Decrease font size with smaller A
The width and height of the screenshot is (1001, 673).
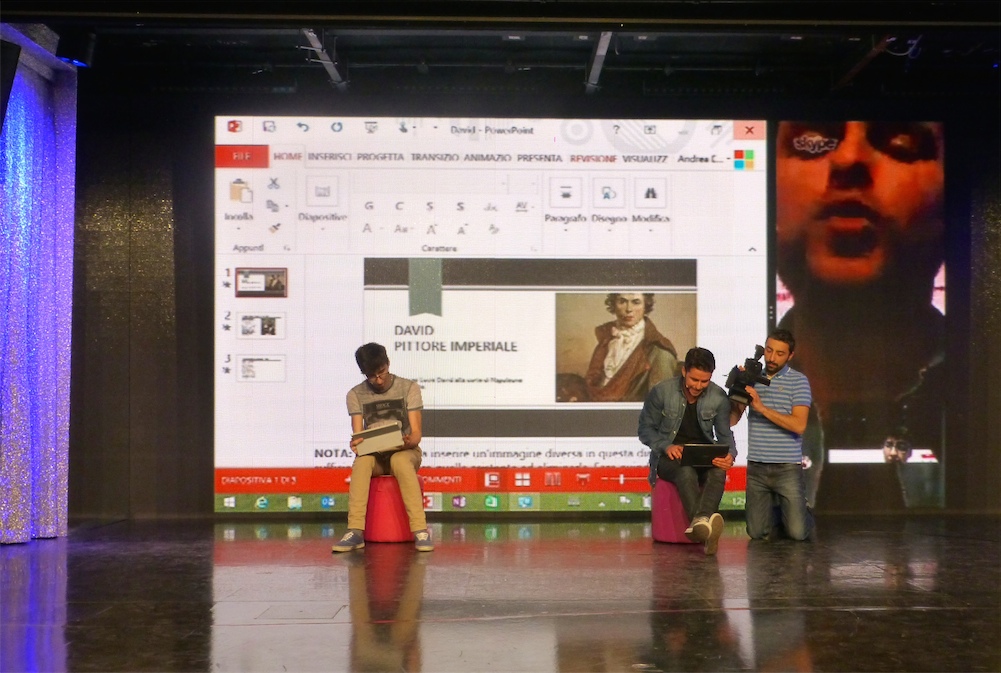point(461,230)
